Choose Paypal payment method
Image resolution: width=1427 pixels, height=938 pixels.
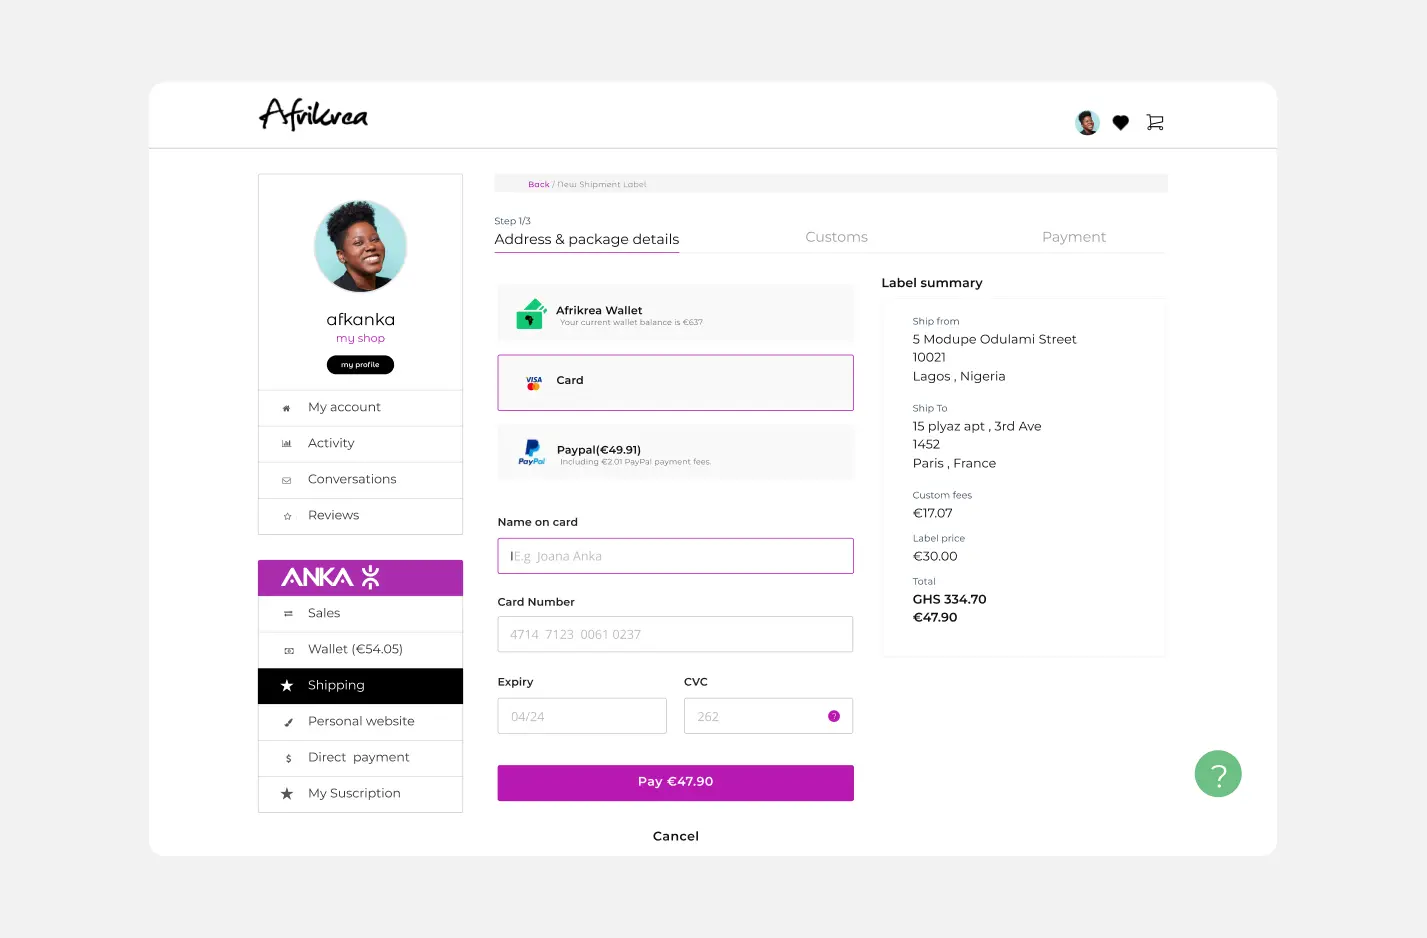click(676, 453)
